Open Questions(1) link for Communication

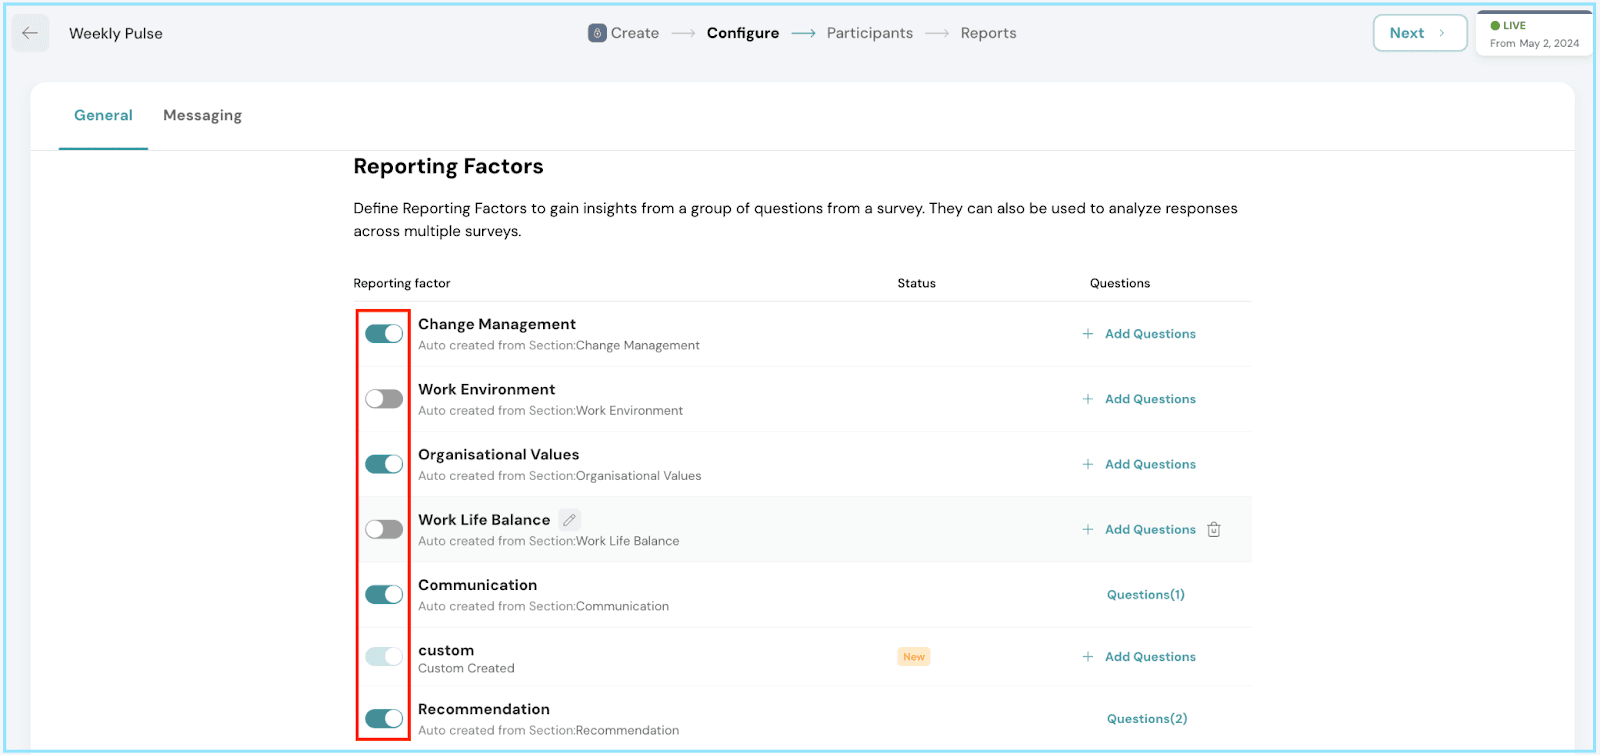pos(1145,595)
